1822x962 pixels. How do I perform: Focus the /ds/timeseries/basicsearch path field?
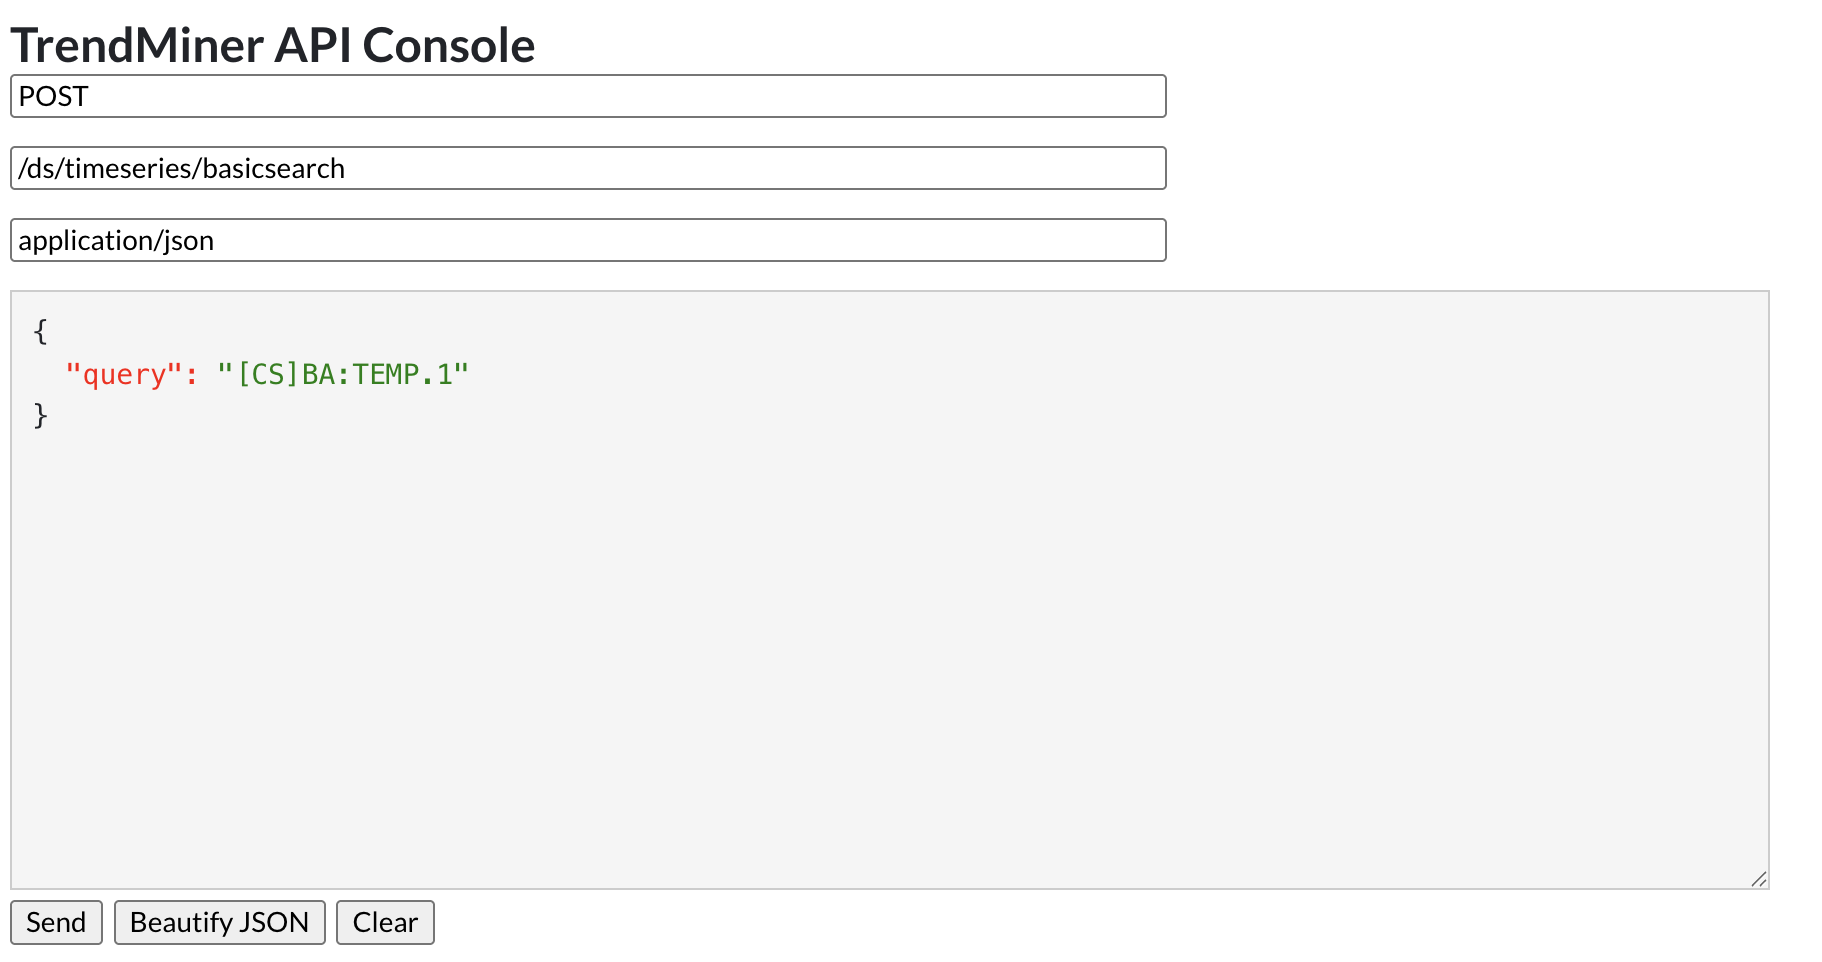pos(588,168)
